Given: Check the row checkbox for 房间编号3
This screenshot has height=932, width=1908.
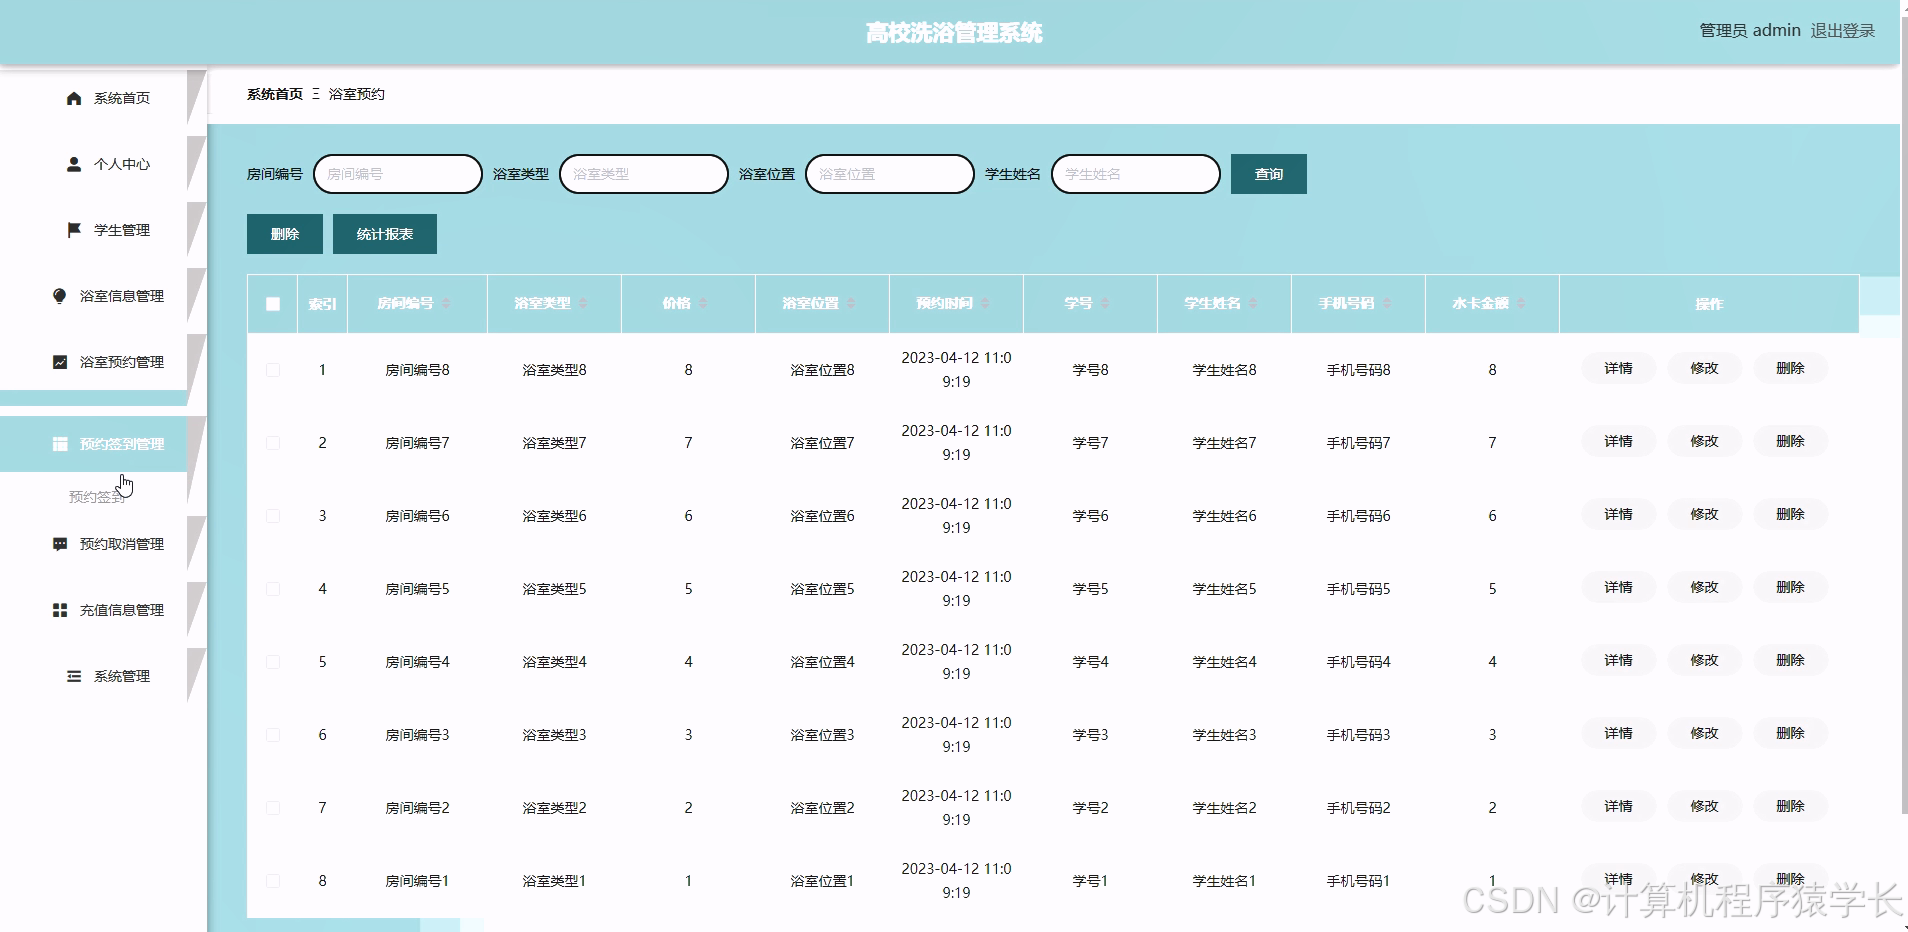Looking at the screenshot, I should click(x=273, y=735).
